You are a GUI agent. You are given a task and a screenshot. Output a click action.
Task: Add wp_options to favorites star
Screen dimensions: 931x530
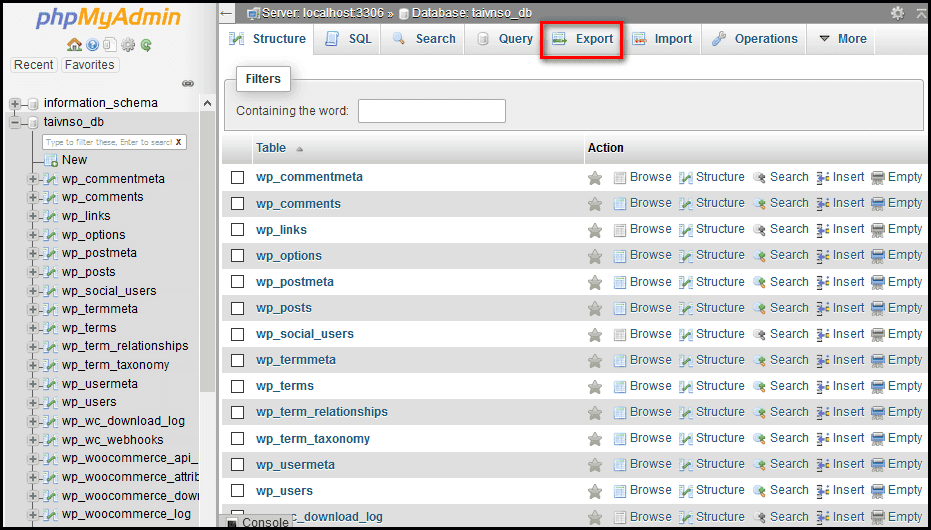[595, 256]
